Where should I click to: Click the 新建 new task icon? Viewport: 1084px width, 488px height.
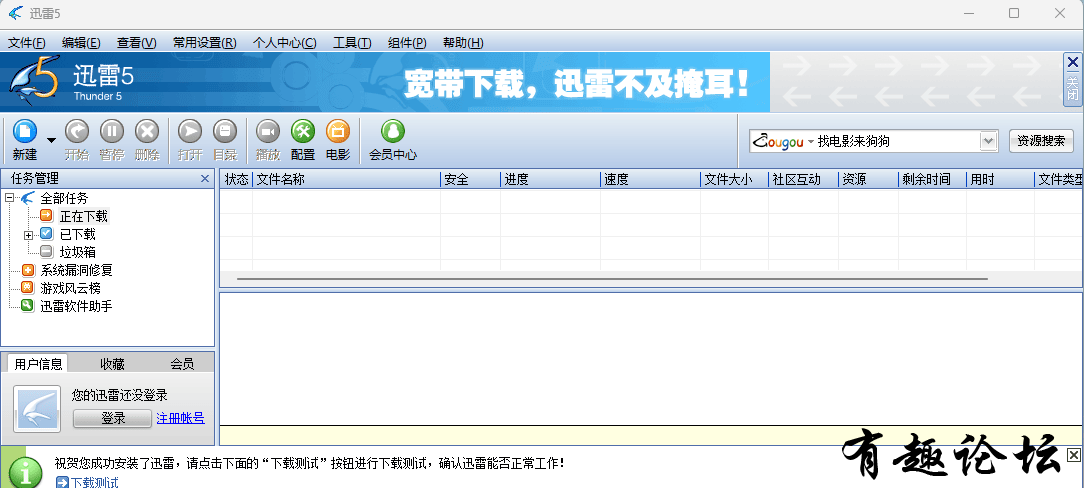point(25,131)
